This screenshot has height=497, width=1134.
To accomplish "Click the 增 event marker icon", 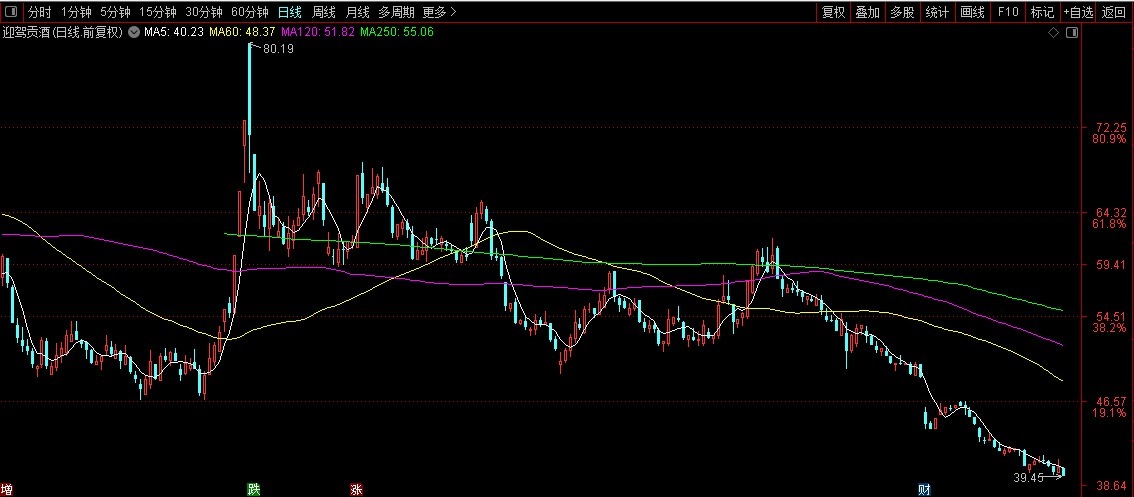I will coord(7,489).
